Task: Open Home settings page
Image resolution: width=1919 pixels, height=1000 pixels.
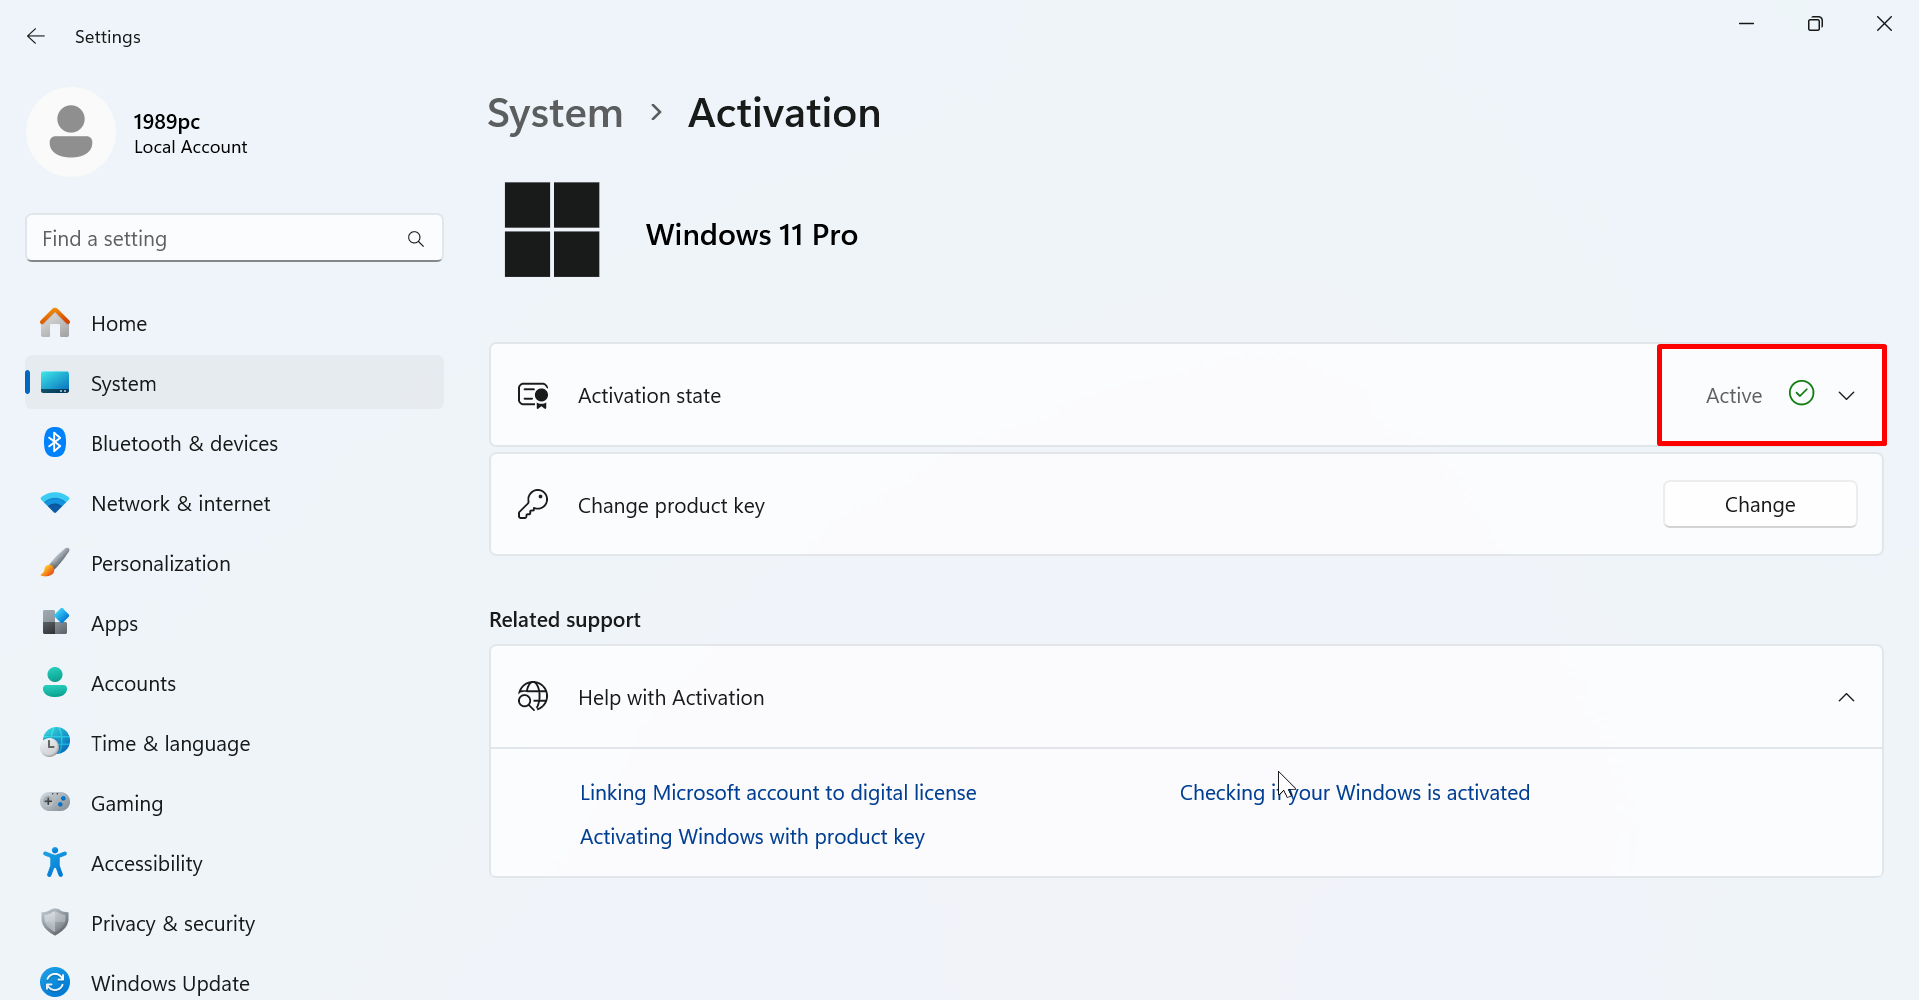Action: (234, 323)
